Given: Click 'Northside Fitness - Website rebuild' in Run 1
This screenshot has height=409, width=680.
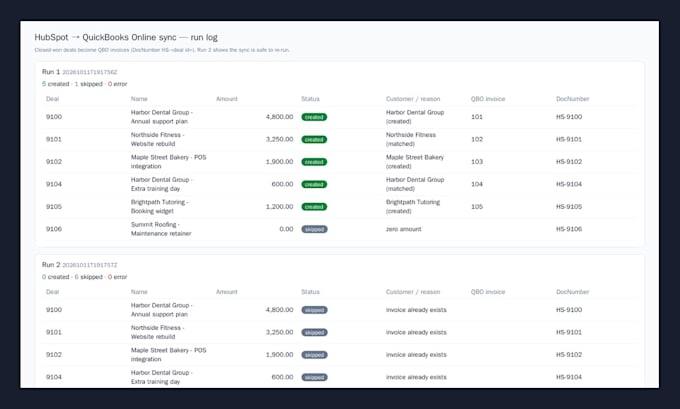Looking at the screenshot, I should pos(157,139).
